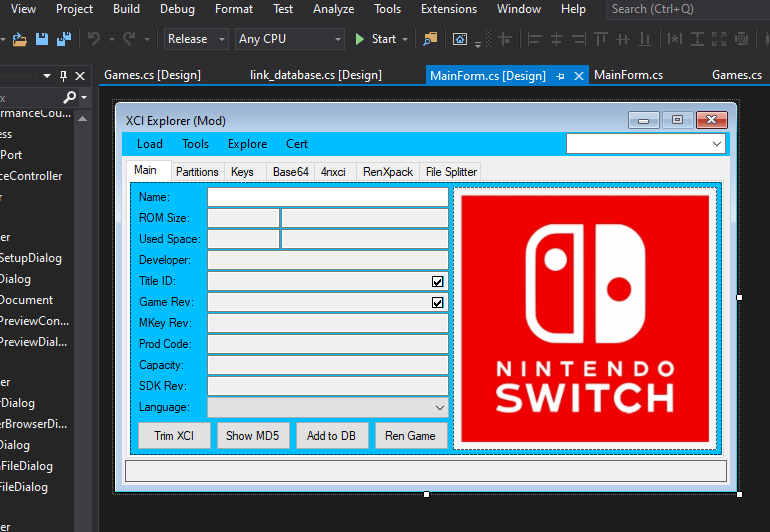Open the link_database.cs [Design] tab
The width and height of the screenshot is (770, 532).
(x=316, y=75)
